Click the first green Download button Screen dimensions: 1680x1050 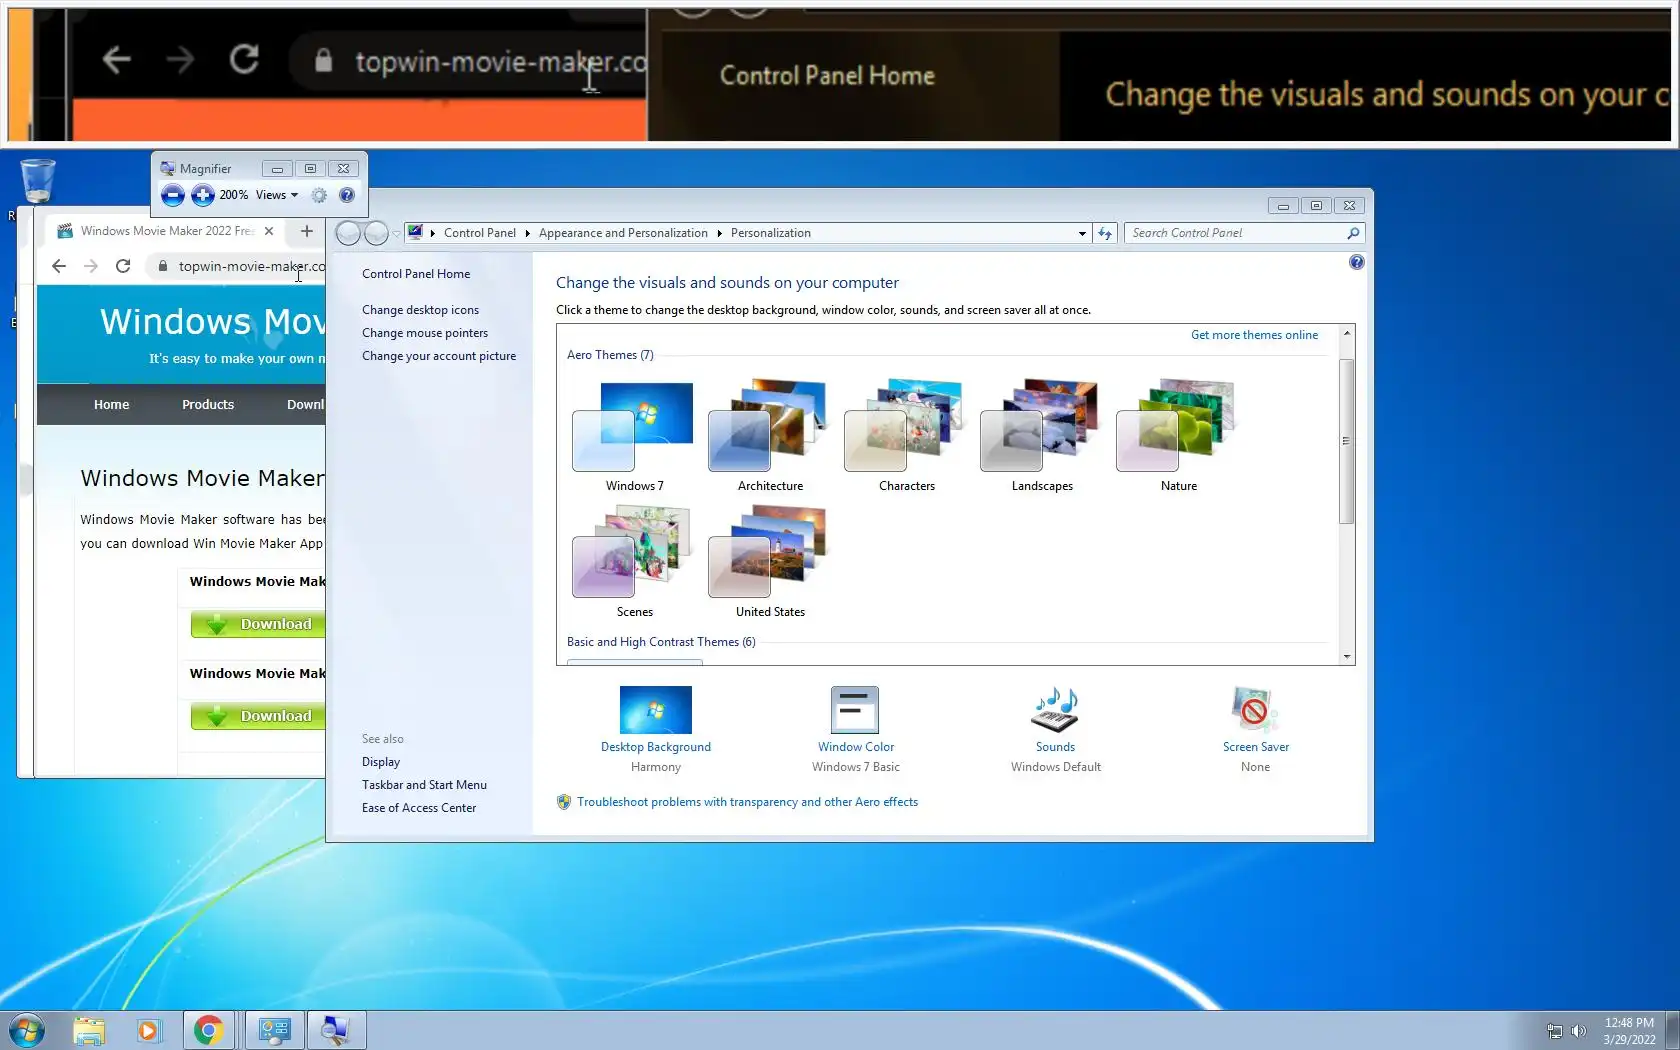(x=258, y=624)
